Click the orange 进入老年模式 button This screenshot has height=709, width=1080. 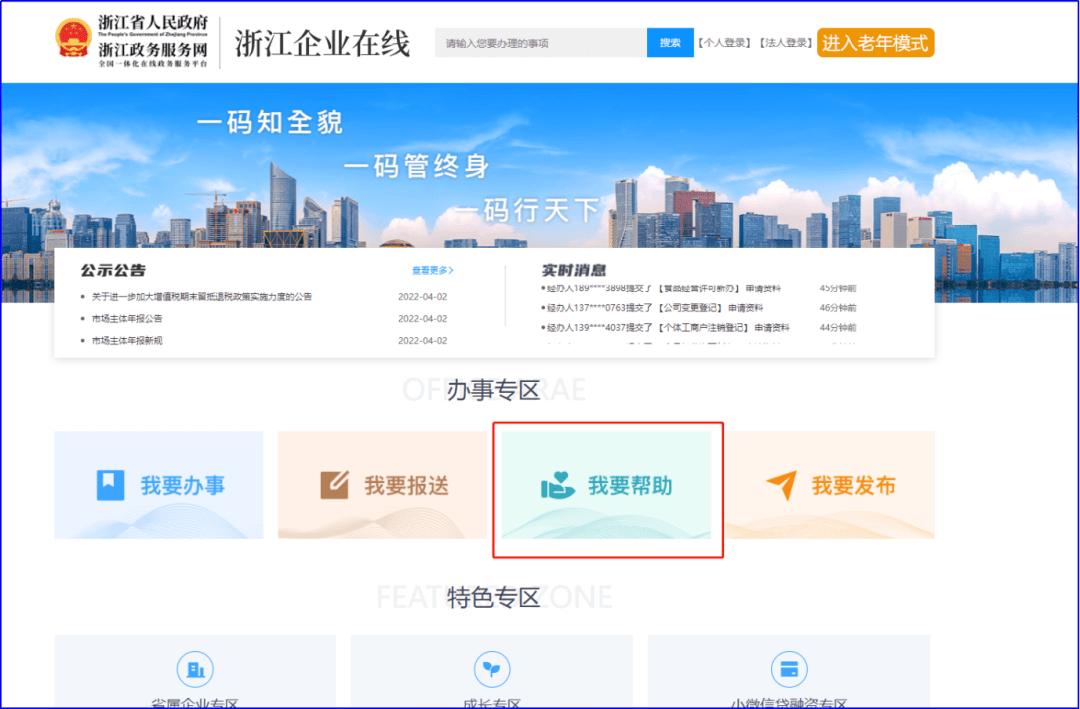[x=875, y=43]
